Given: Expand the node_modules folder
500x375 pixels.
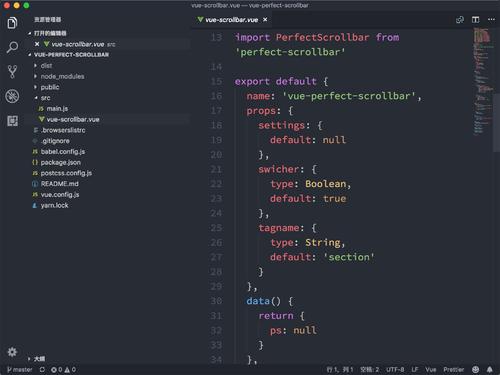Looking at the screenshot, I should pyautogui.click(x=35, y=76).
